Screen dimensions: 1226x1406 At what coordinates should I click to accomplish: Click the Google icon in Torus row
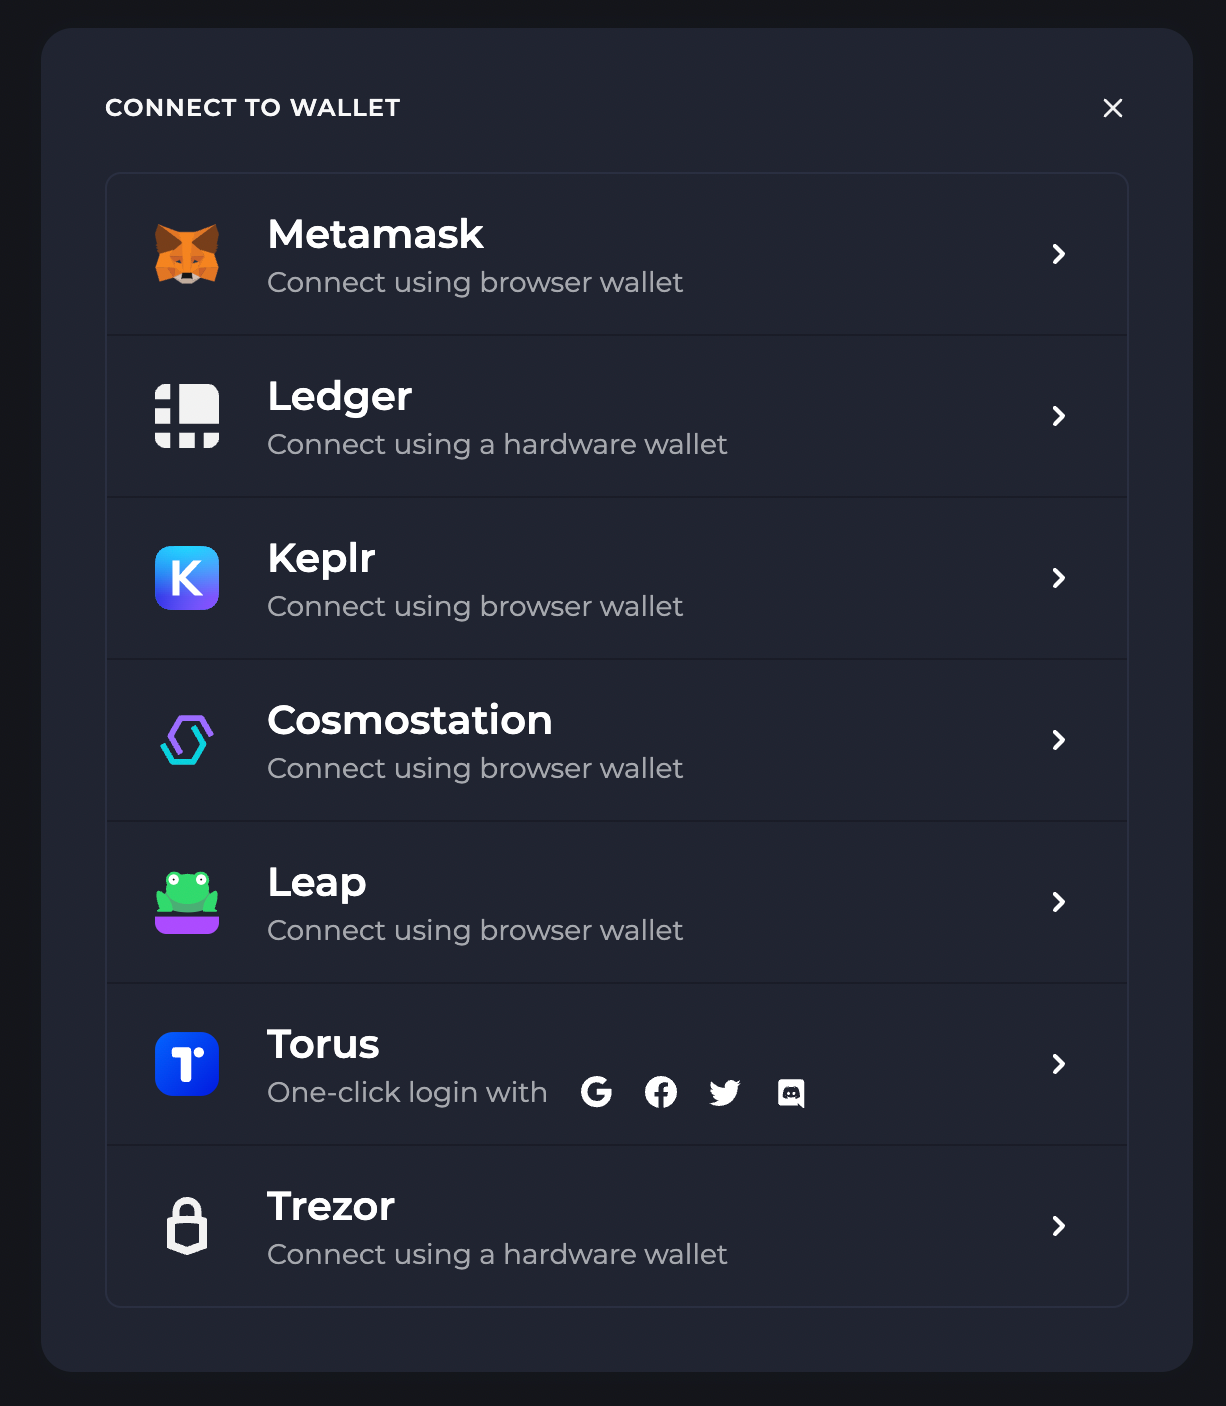point(596,1092)
